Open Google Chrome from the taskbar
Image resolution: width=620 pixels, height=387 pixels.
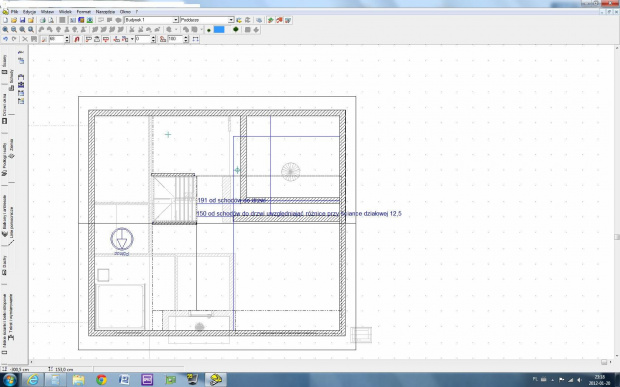101,380
